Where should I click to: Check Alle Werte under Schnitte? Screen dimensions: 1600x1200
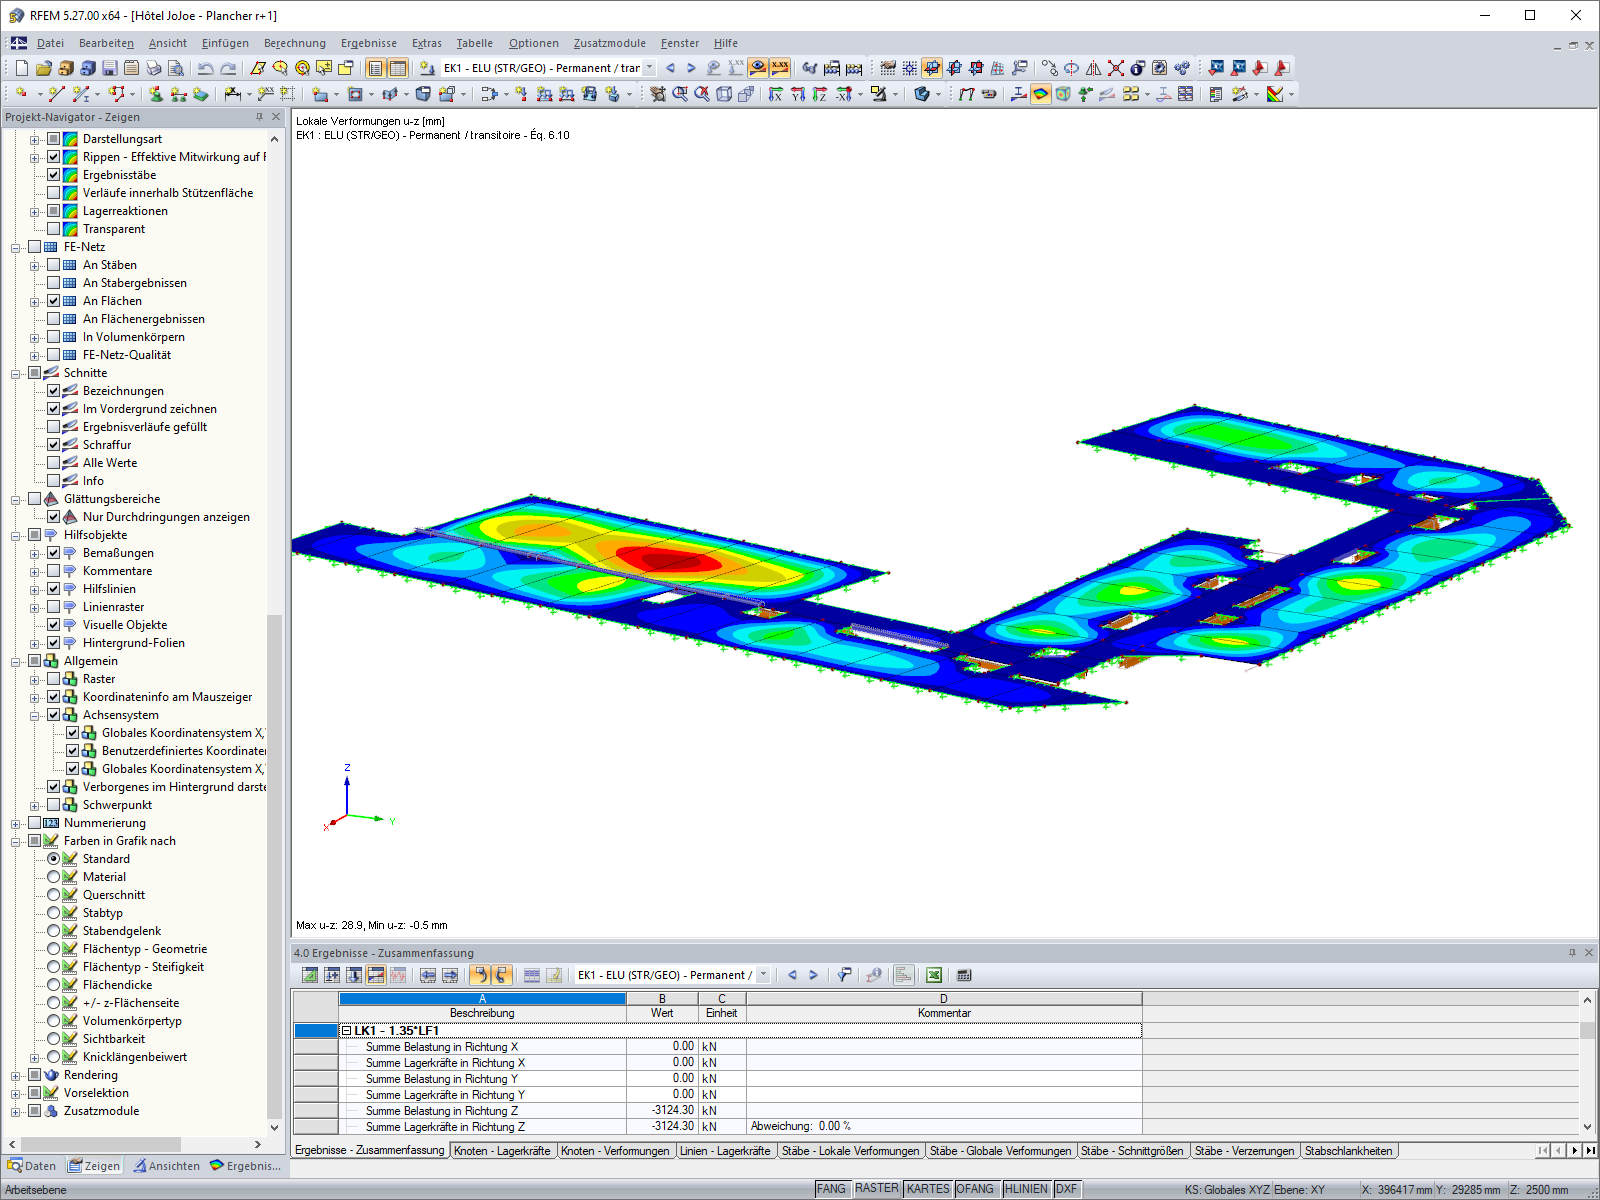click(x=56, y=462)
